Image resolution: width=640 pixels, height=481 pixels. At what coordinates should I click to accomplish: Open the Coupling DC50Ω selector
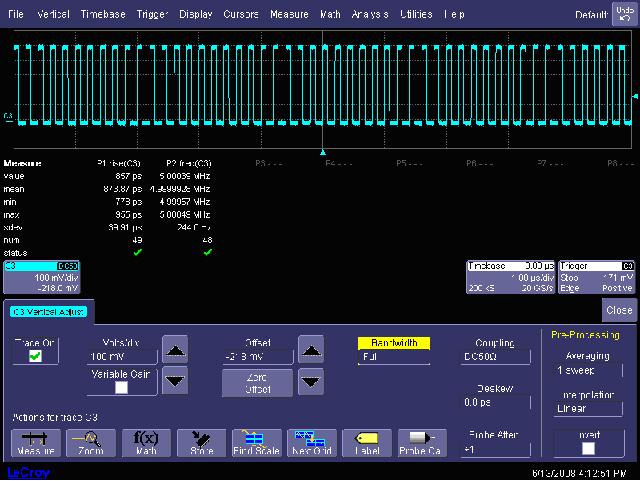(495, 356)
